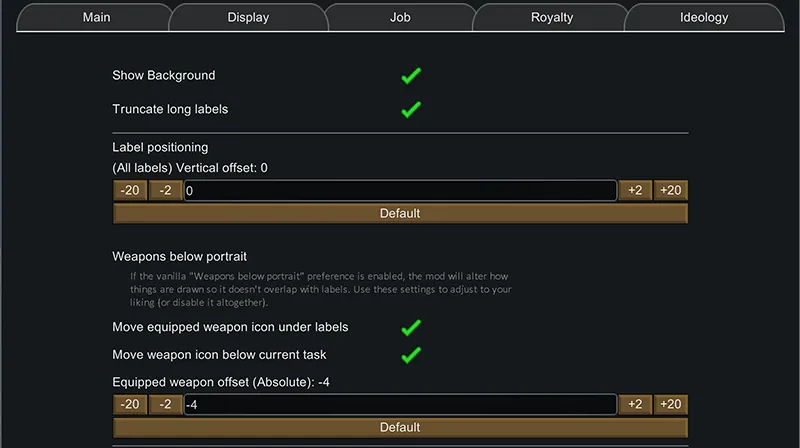Reset label vertical offset with Default button
Viewport: 800px width, 448px height.
[x=400, y=213]
